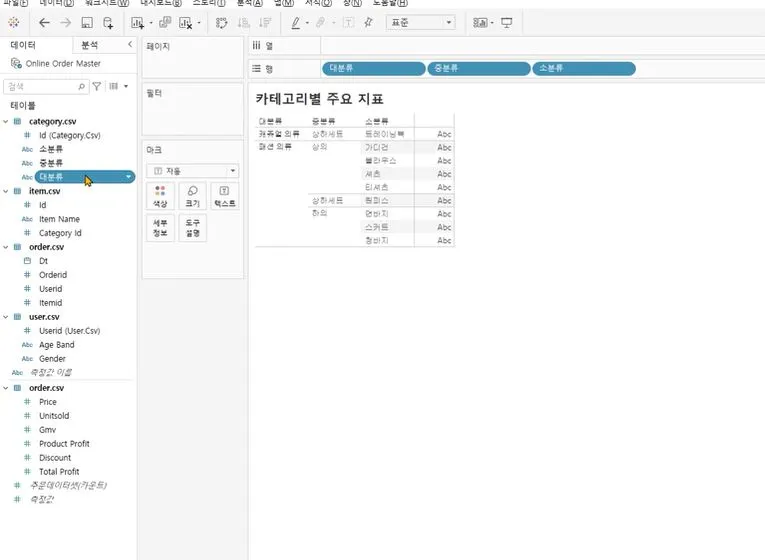Screen dimensions: 765x560
Task: Click the 색상 color marks card
Action: pos(160,196)
